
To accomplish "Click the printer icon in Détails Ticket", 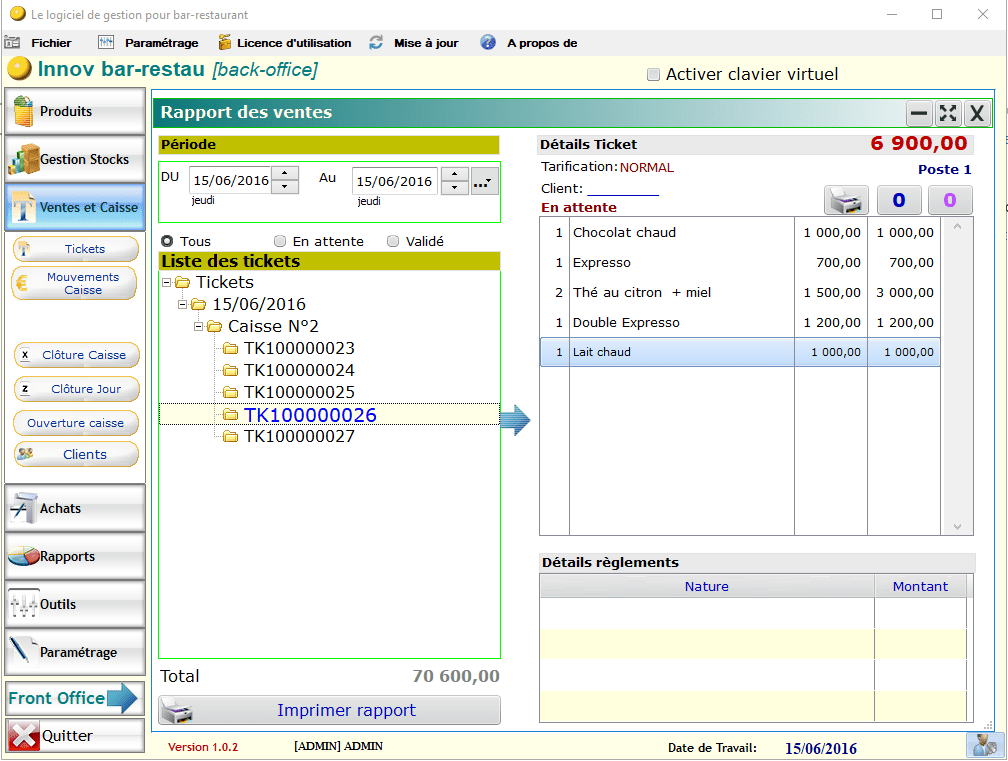I will (846, 200).
